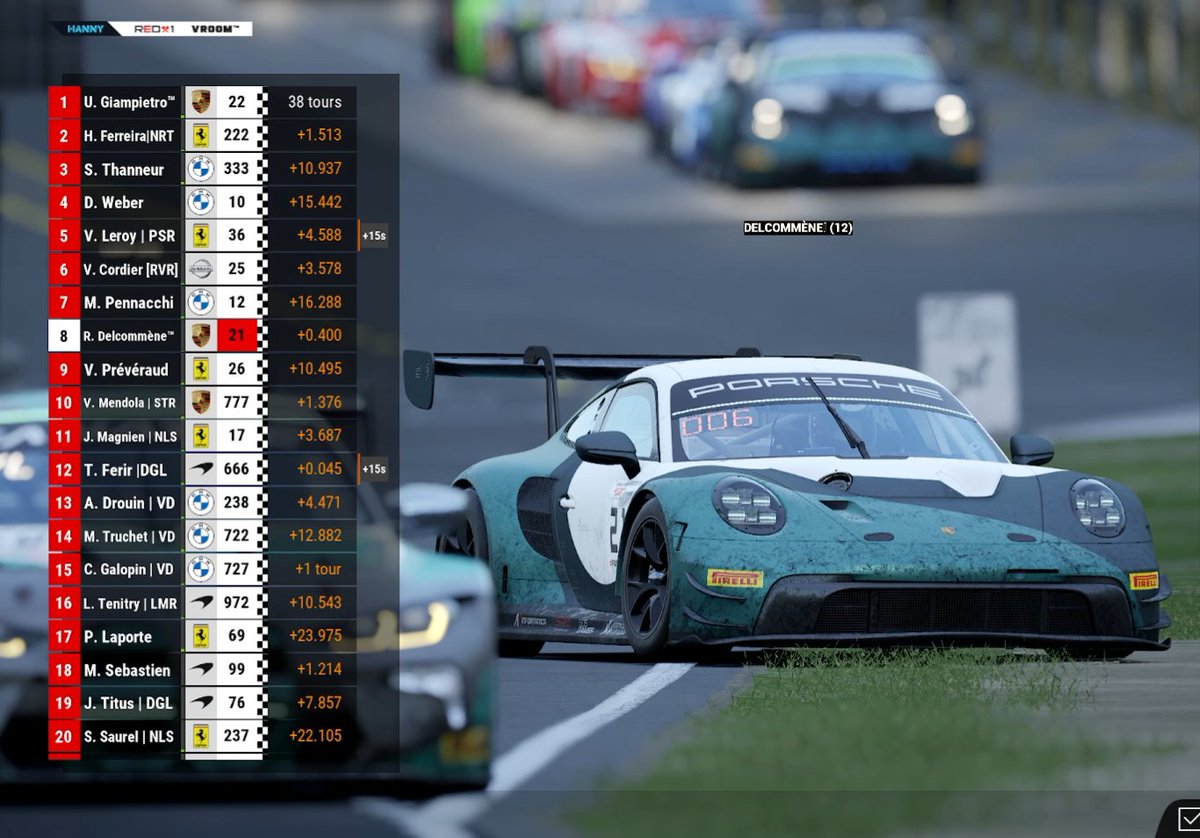This screenshot has height=838, width=1200.
Task: Select C. Galopin | VD in the leaderboard
Action: (x=130, y=569)
